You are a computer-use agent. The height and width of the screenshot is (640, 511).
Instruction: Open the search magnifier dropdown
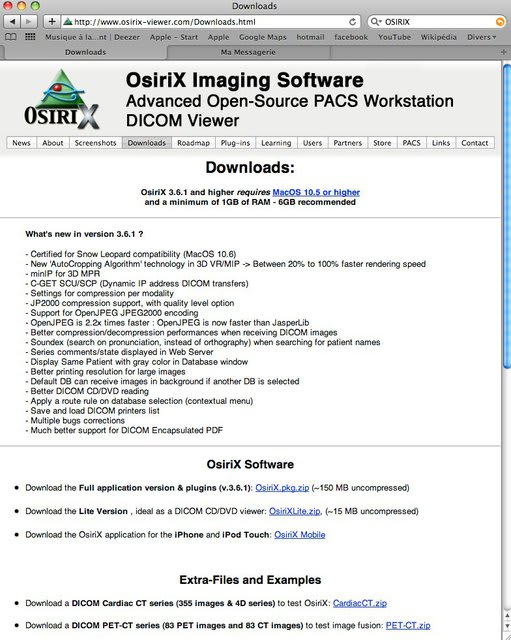(375, 22)
